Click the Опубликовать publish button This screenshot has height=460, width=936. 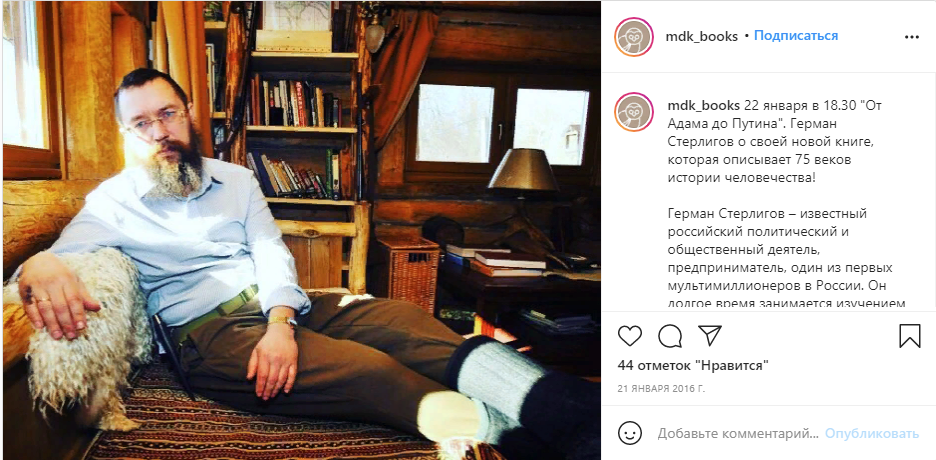(872, 434)
